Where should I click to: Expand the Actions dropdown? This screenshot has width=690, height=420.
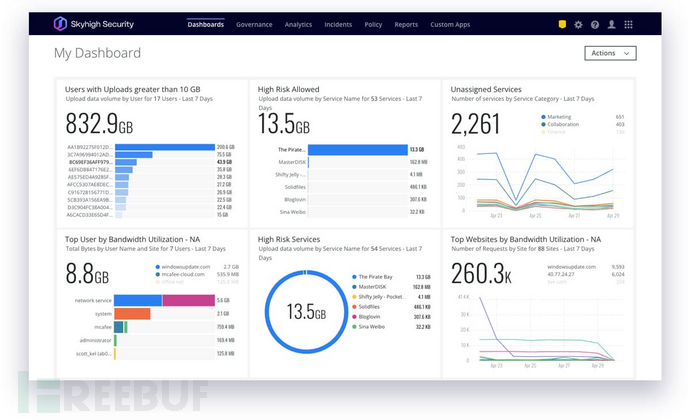click(609, 53)
